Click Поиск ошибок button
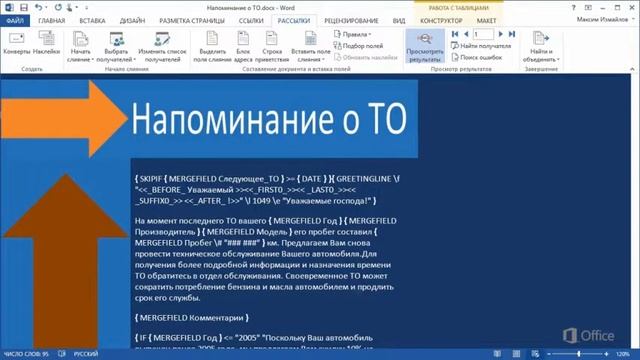 tap(477, 57)
